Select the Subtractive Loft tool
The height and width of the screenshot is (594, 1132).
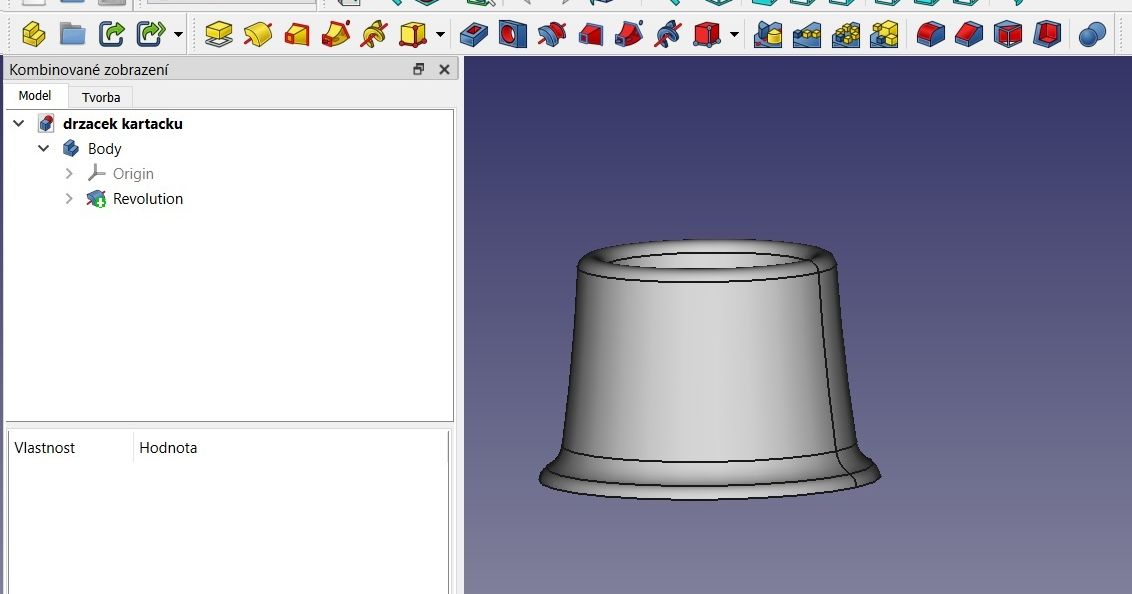(591, 34)
